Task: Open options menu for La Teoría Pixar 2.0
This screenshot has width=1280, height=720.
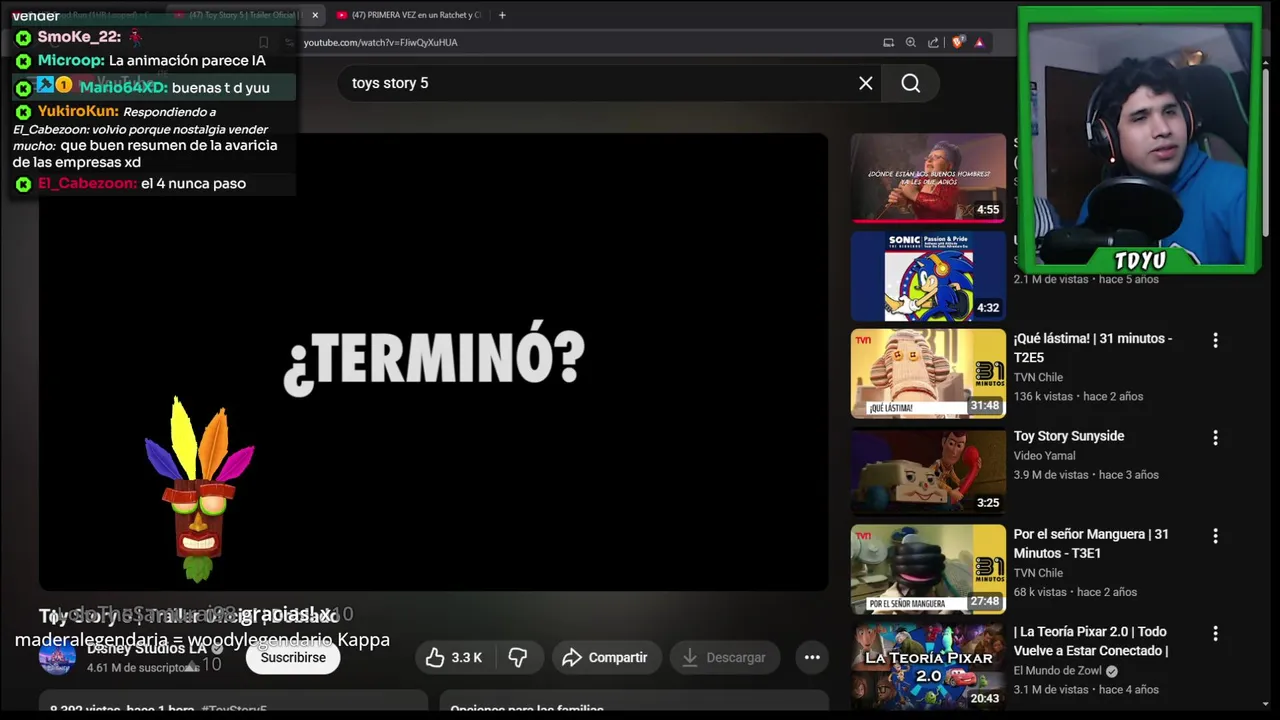Action: coord(1215,633)
